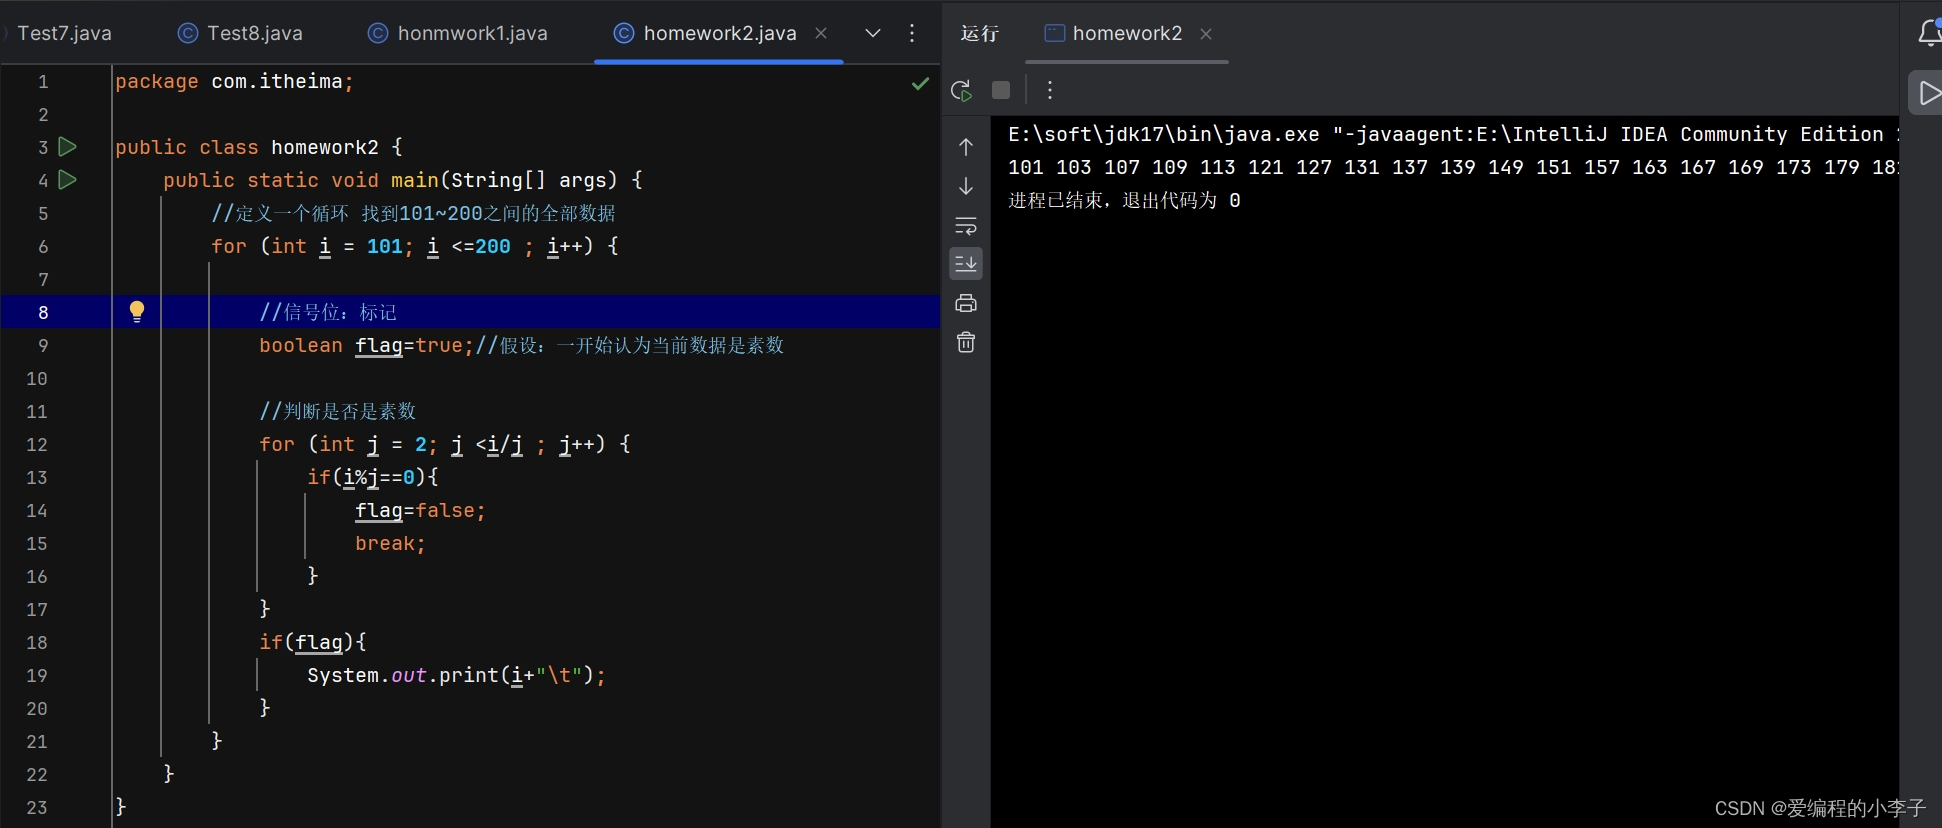1942x828 pixels.
Task: Click the inner for loop 'int j = 2'
Action: 445,444
